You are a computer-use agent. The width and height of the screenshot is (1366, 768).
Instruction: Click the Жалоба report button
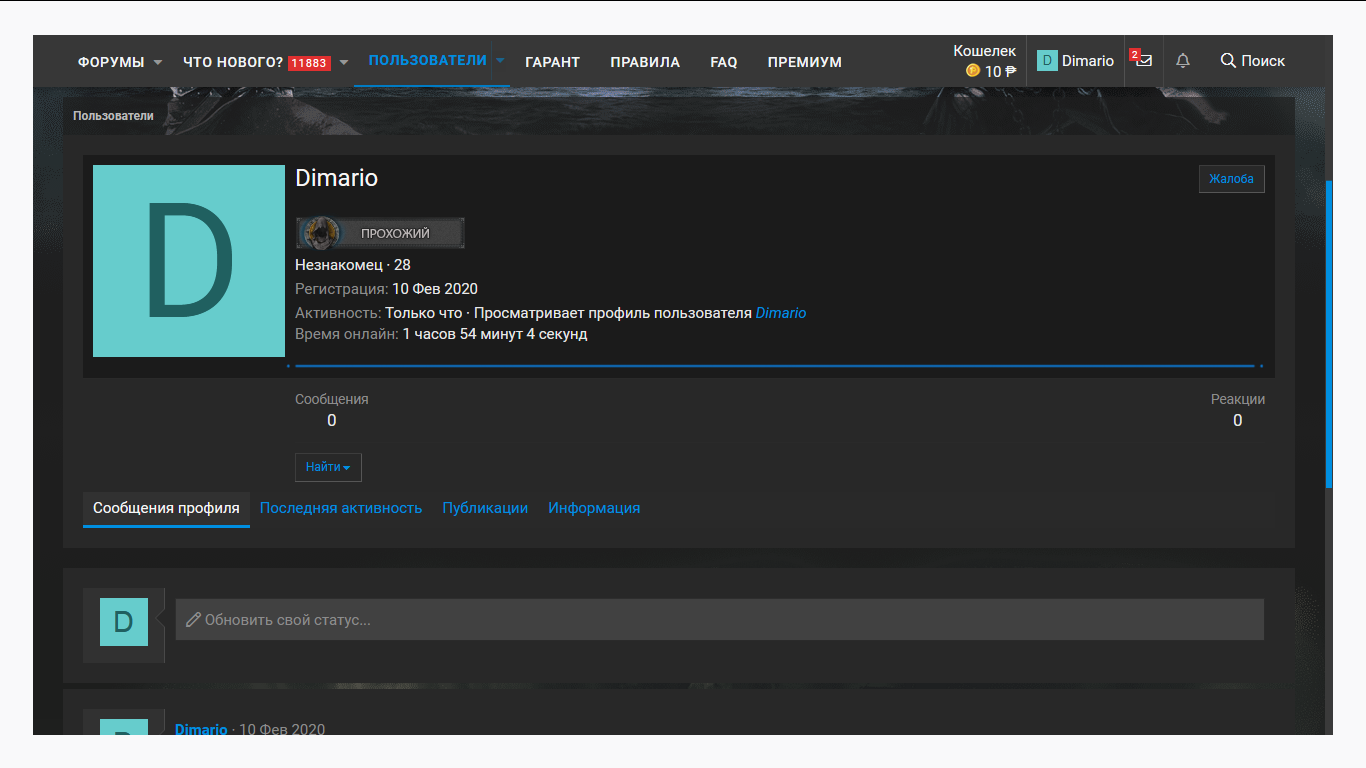tap(1232, 179)
